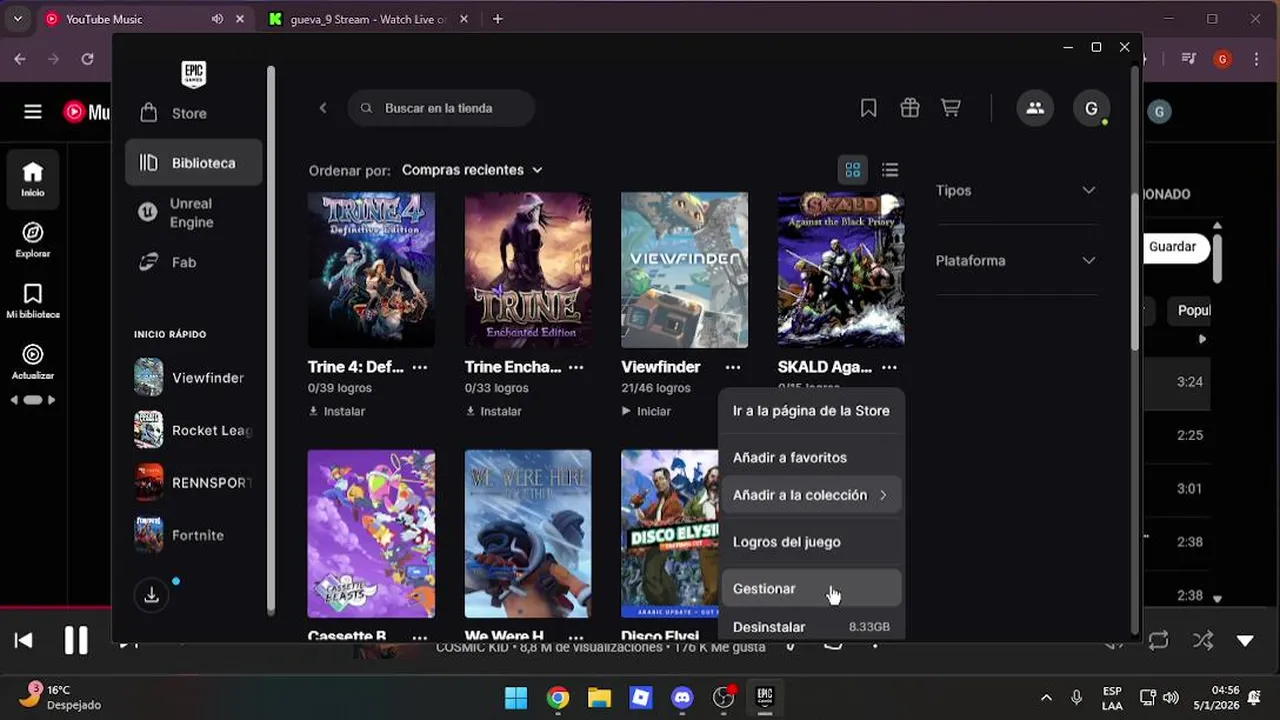Screen dimensions: 1280x720
Task: Select Biblioteca in Epic sidebar
Action: (x=194, y=162)
